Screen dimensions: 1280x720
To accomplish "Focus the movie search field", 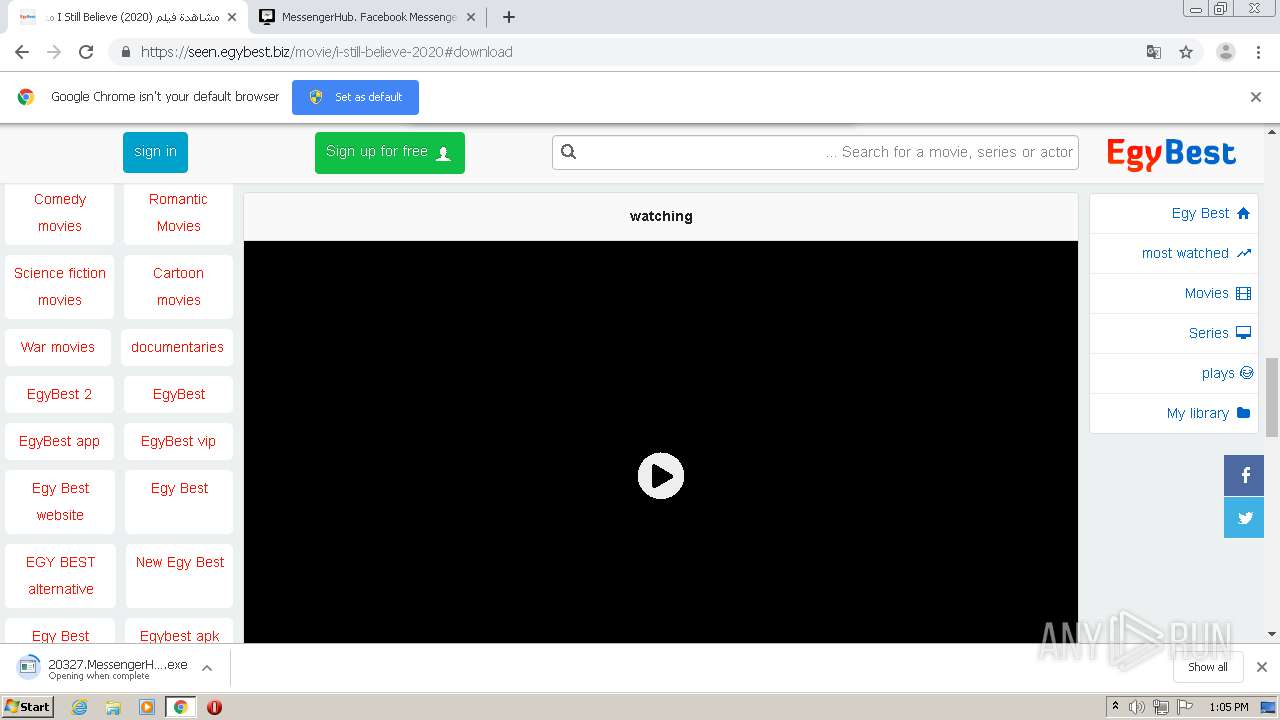I will [815, 152].
